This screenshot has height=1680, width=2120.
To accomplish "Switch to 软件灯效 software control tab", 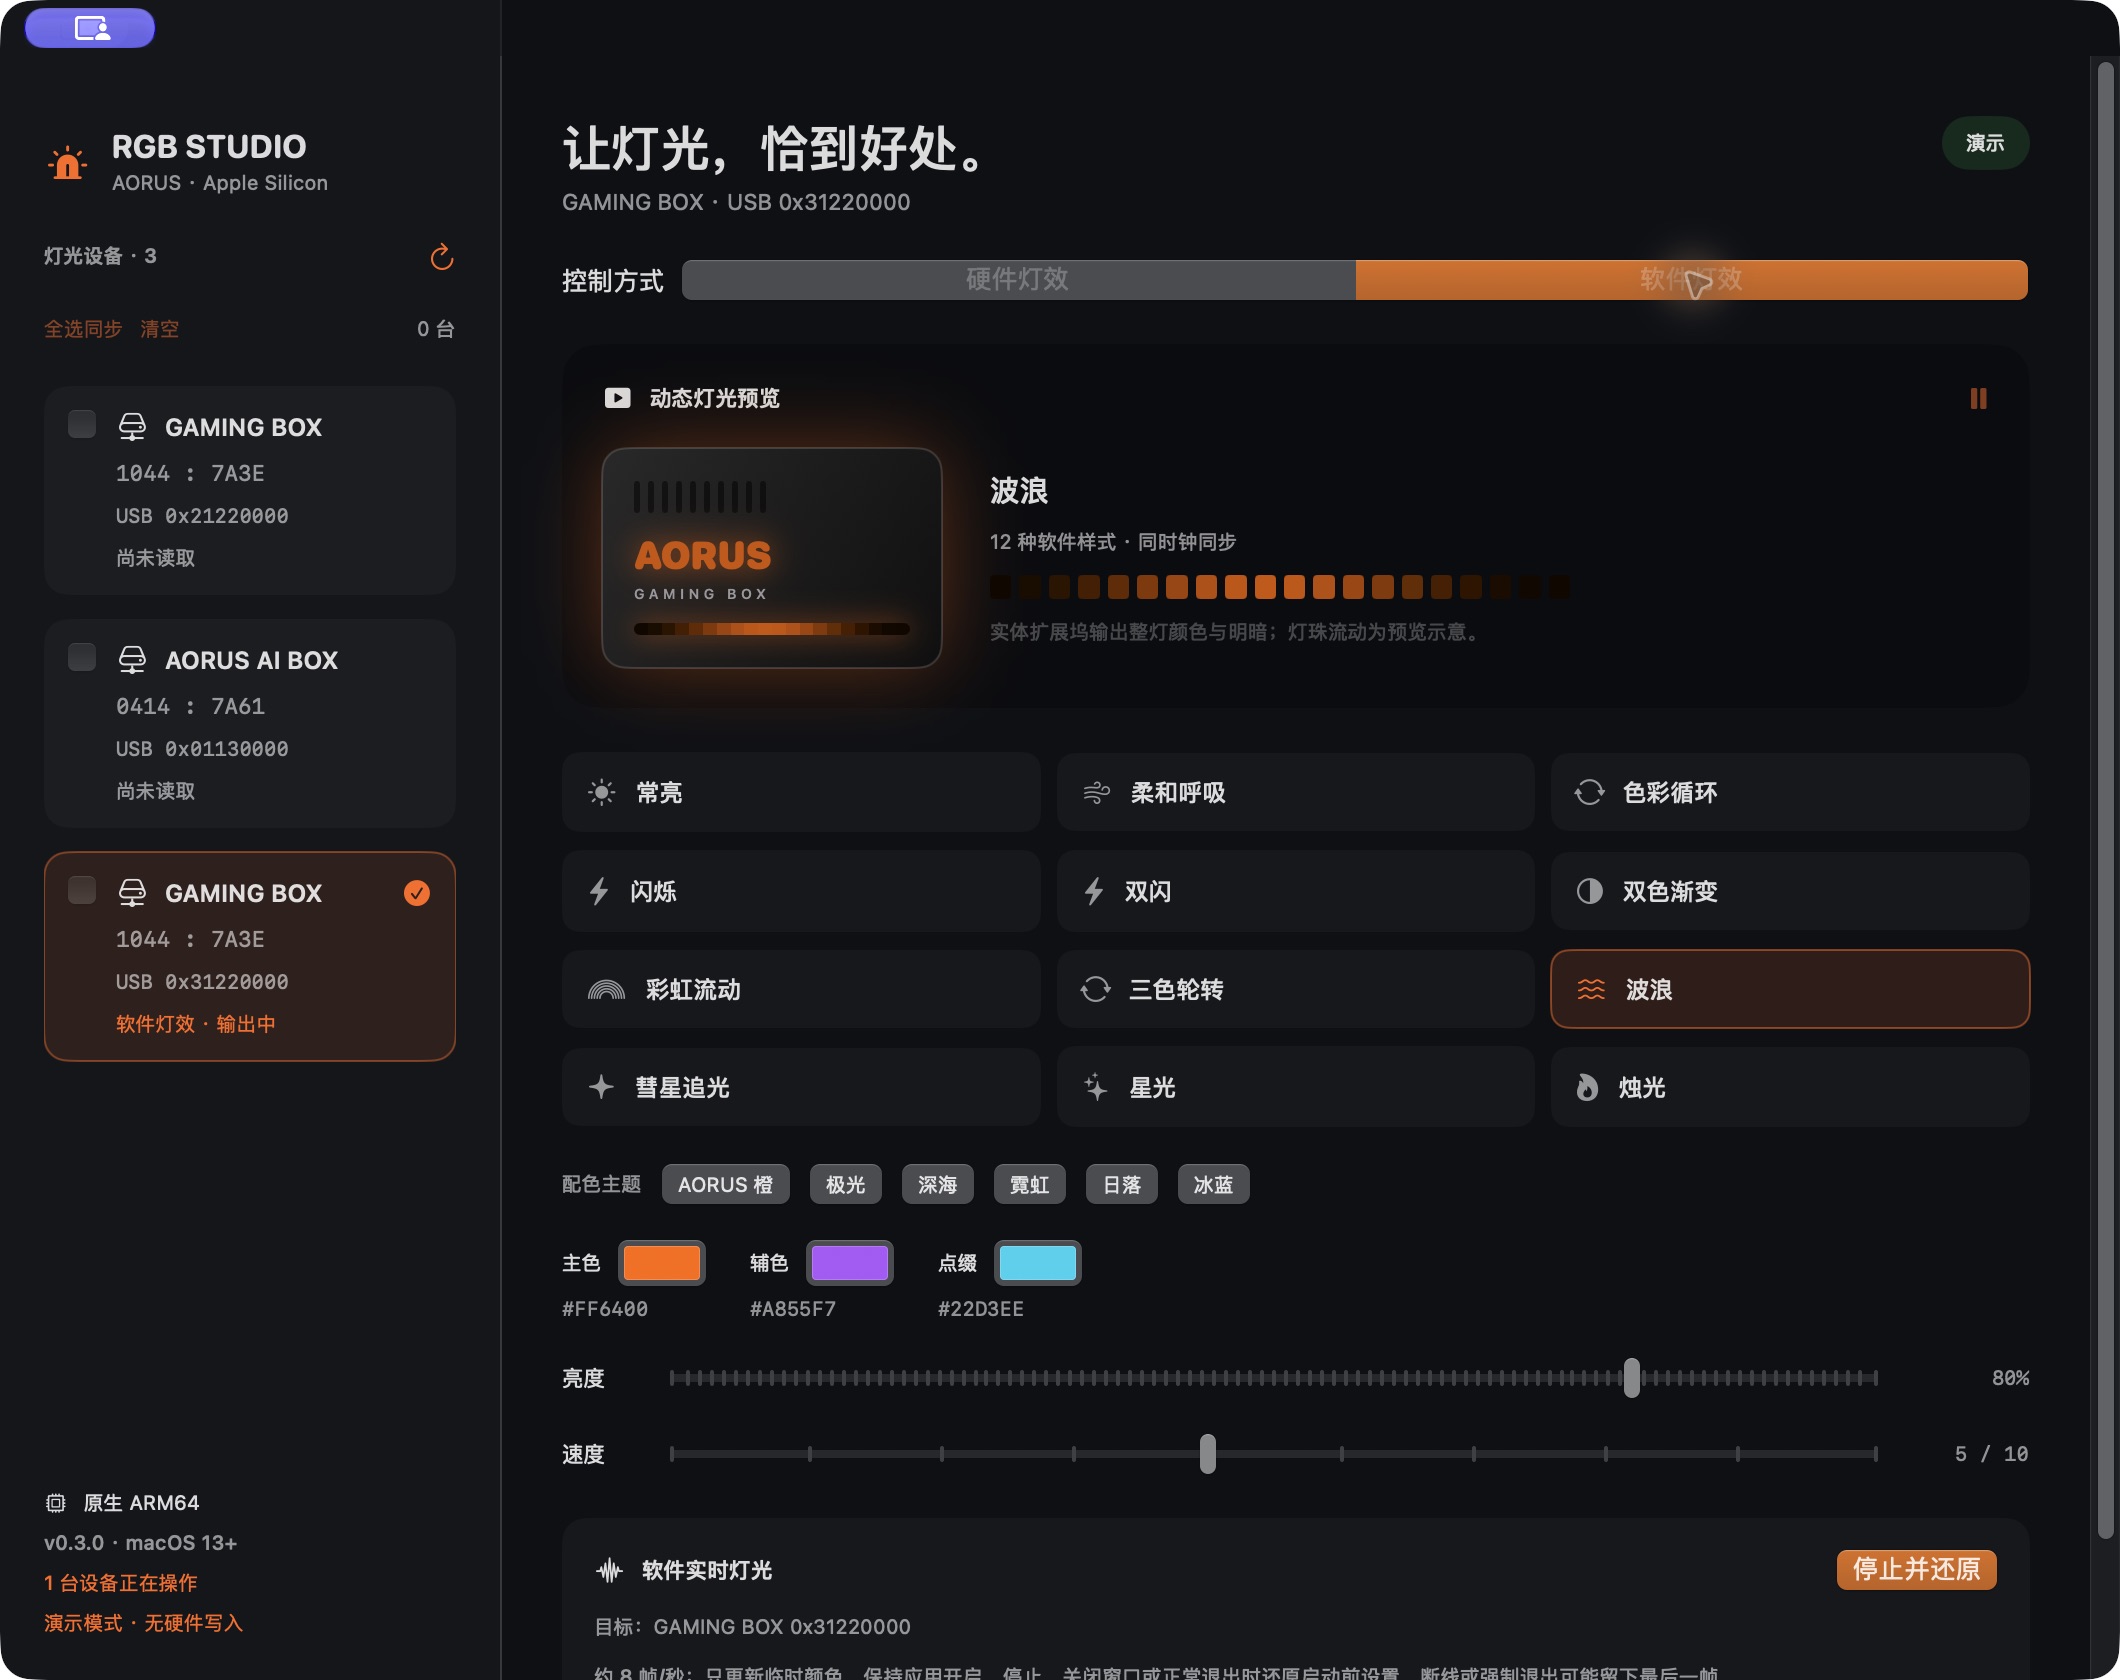I will point(1691,280).
